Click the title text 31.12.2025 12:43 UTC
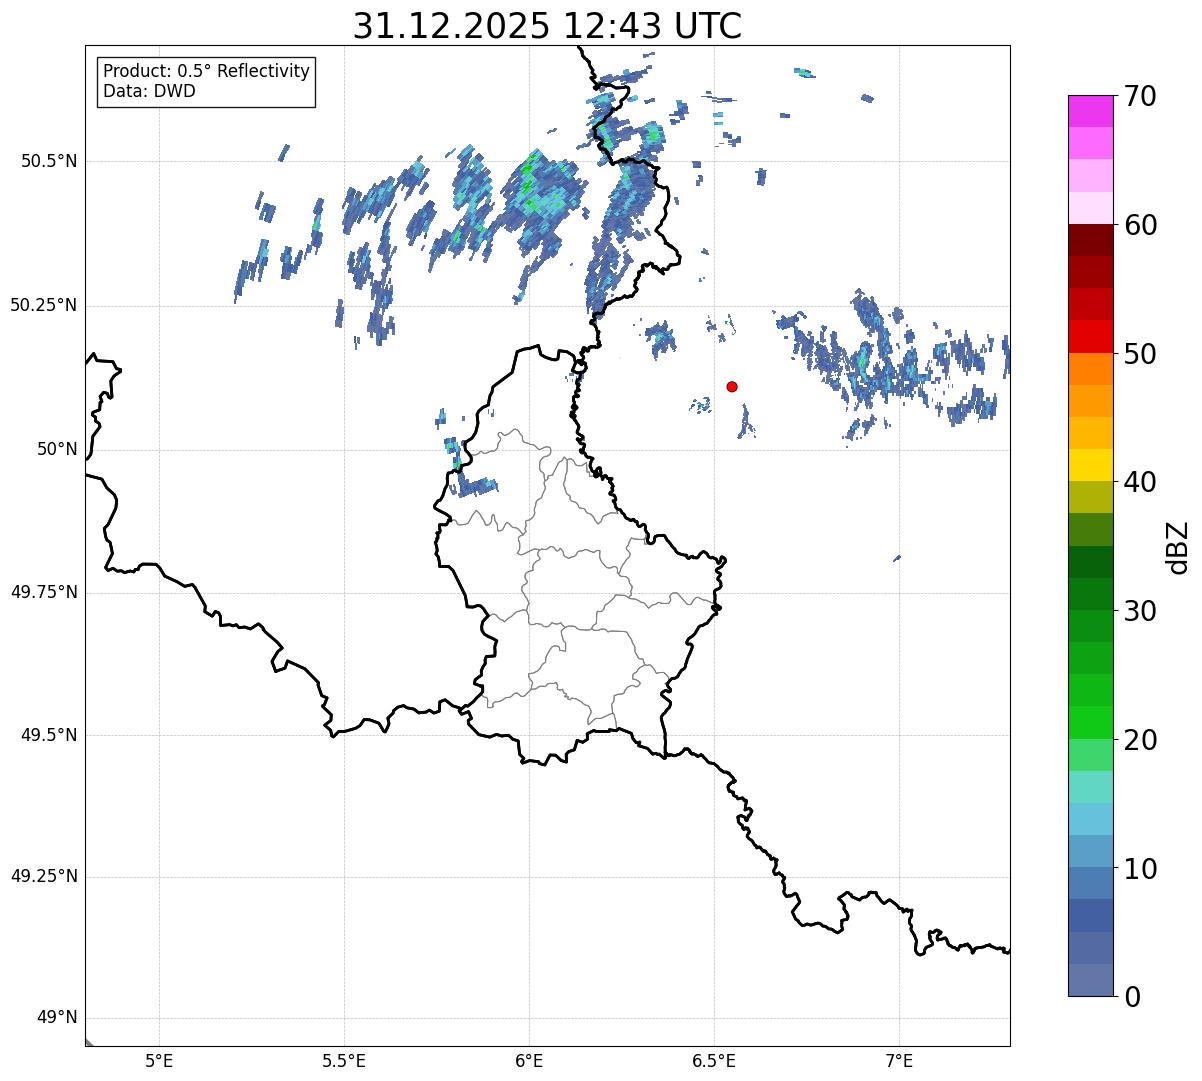The width and height of the screenshot is (1202, 1081). [547, 26]
